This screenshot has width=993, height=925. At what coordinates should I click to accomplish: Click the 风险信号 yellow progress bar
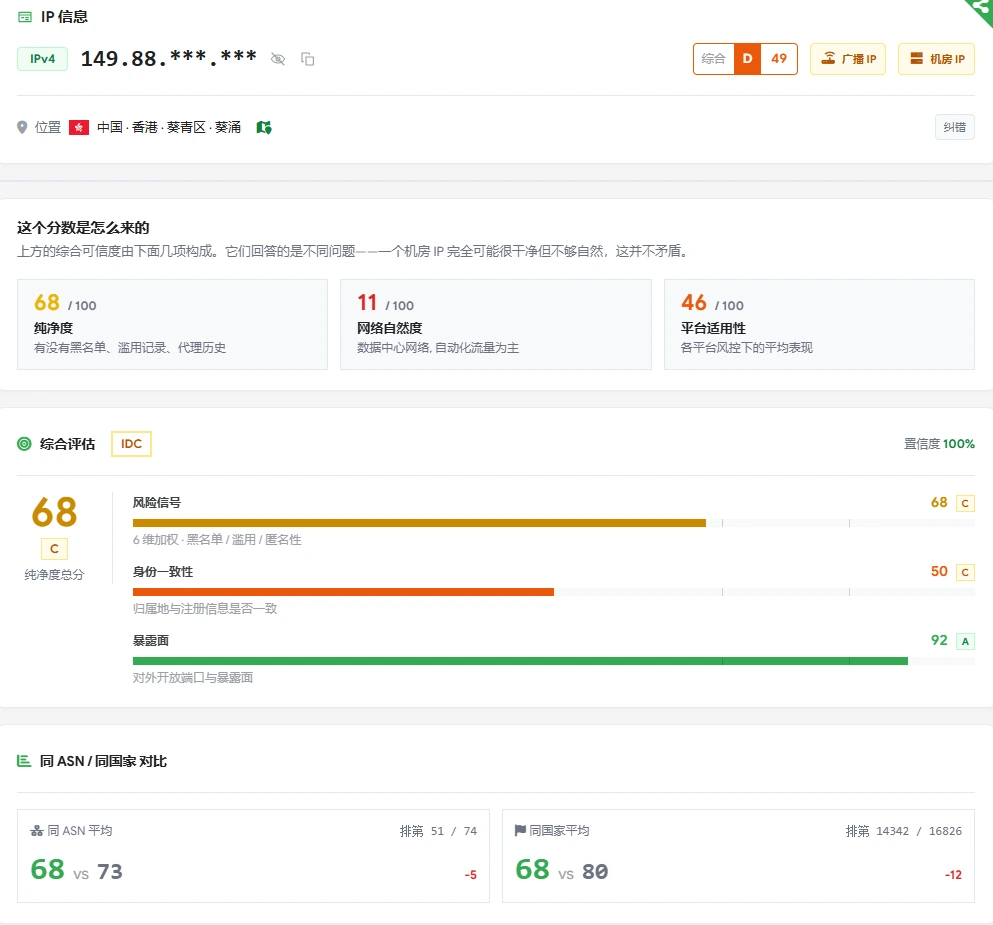point(419,523)
